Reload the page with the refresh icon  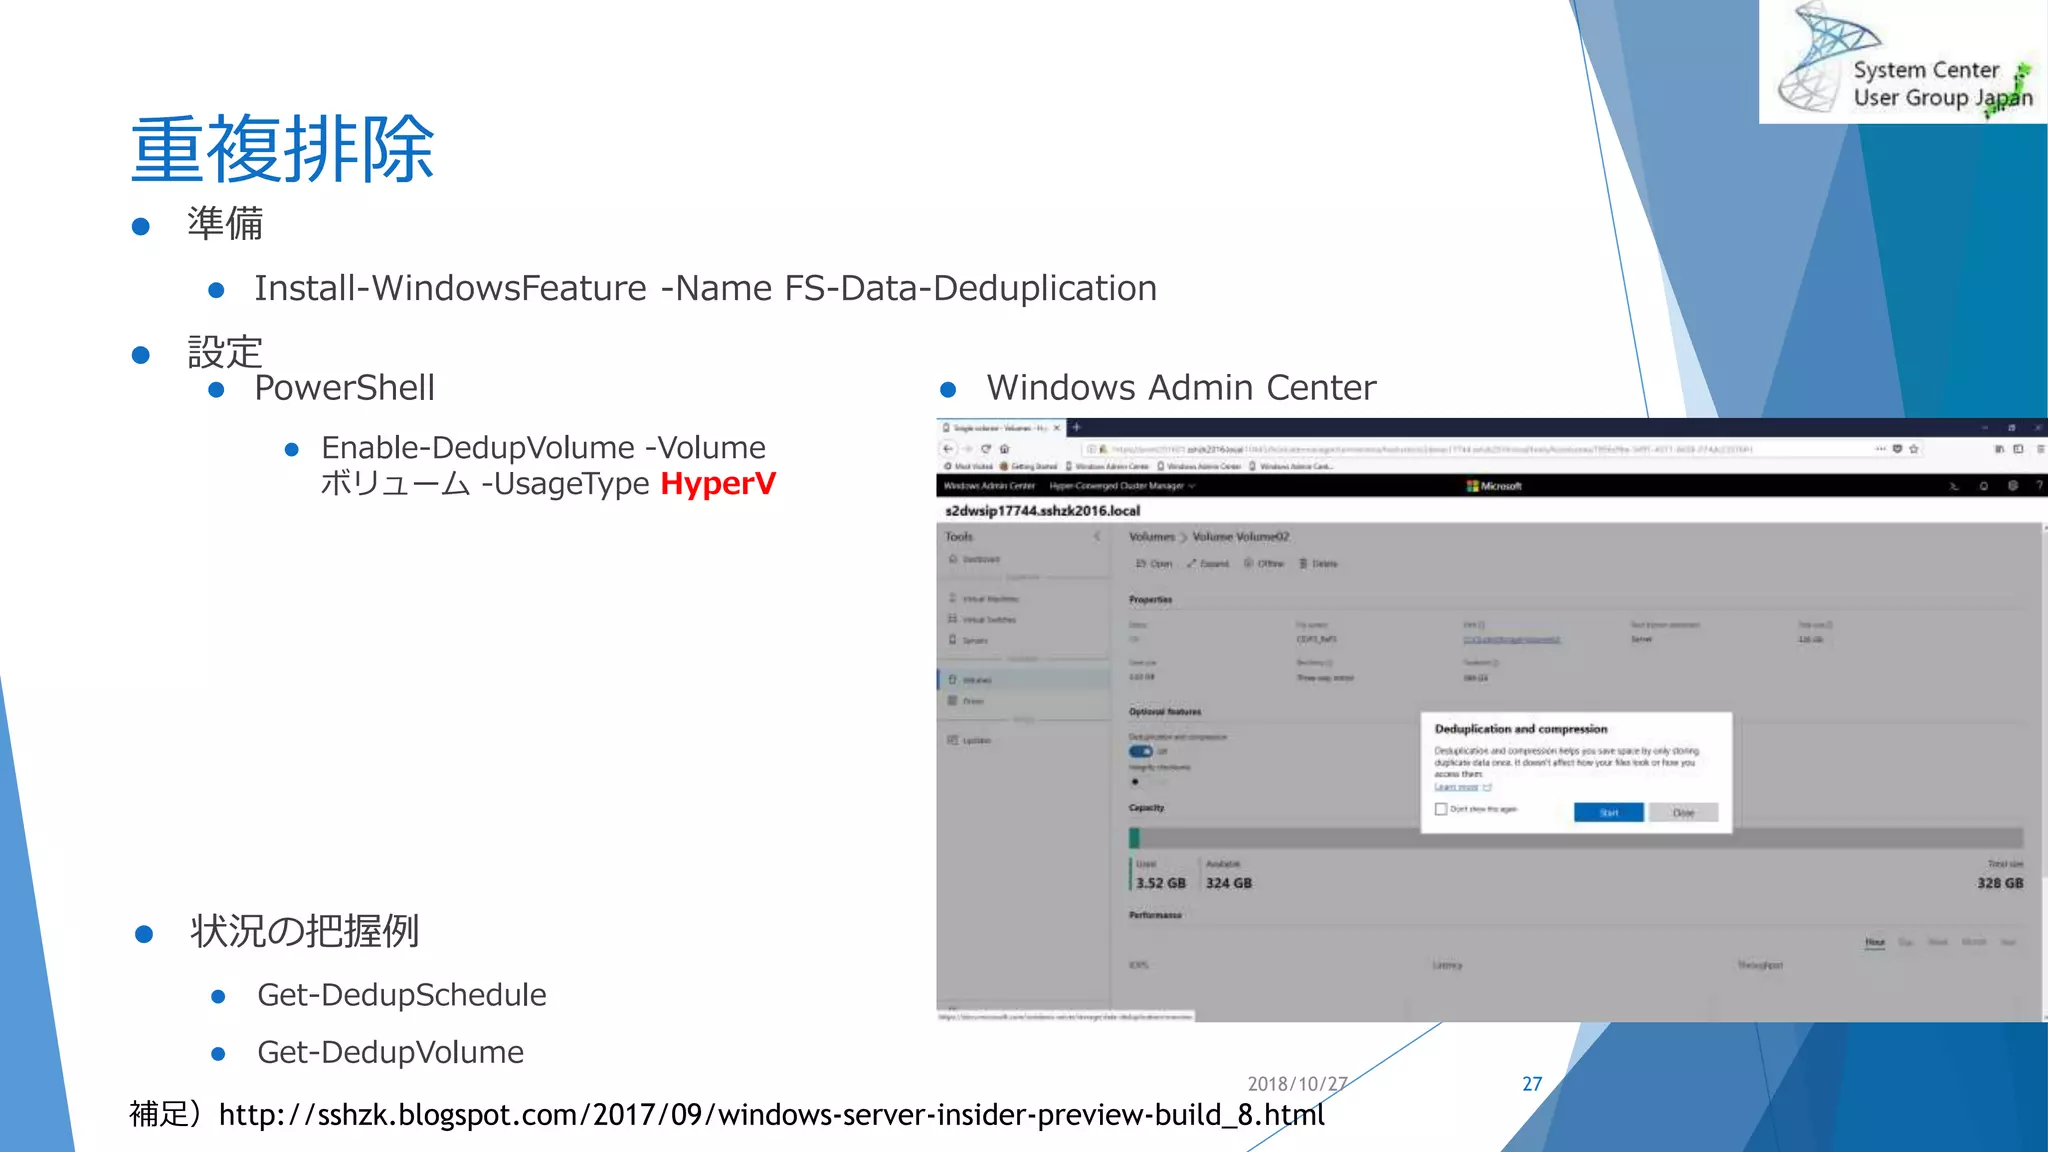tap(986, 449)
